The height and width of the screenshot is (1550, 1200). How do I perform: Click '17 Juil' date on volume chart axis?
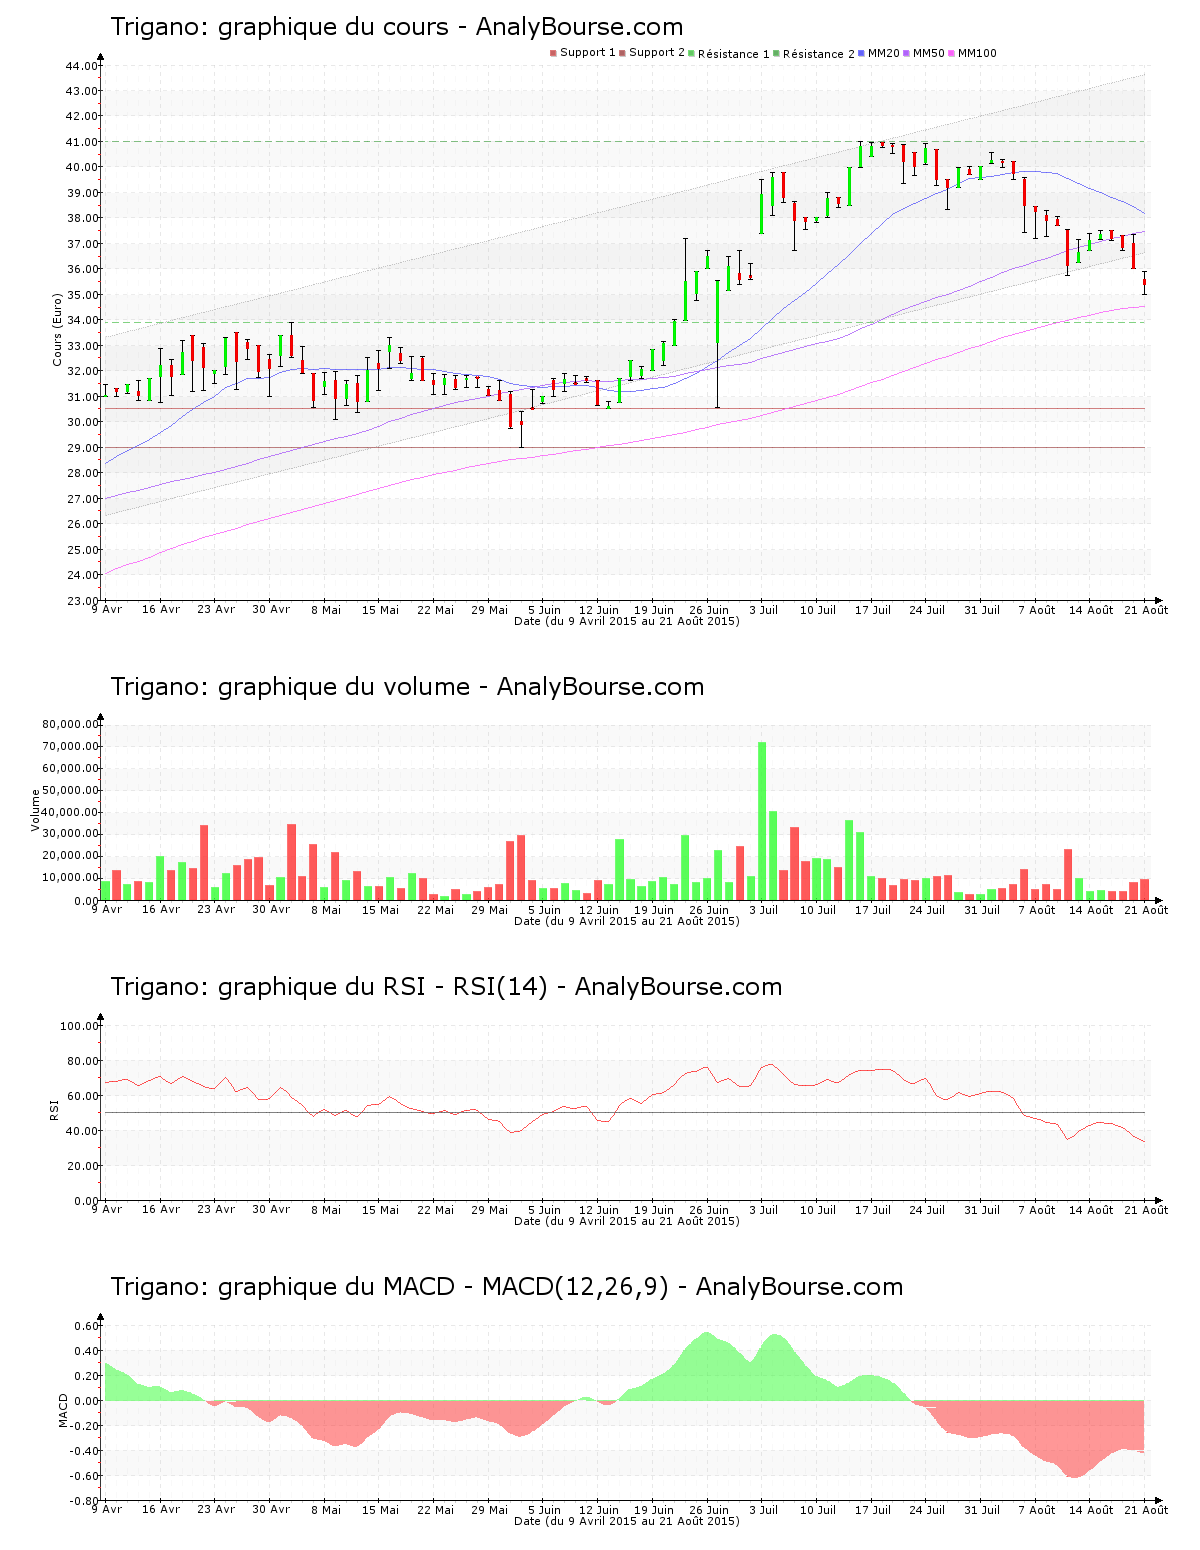tap(872, 910)
